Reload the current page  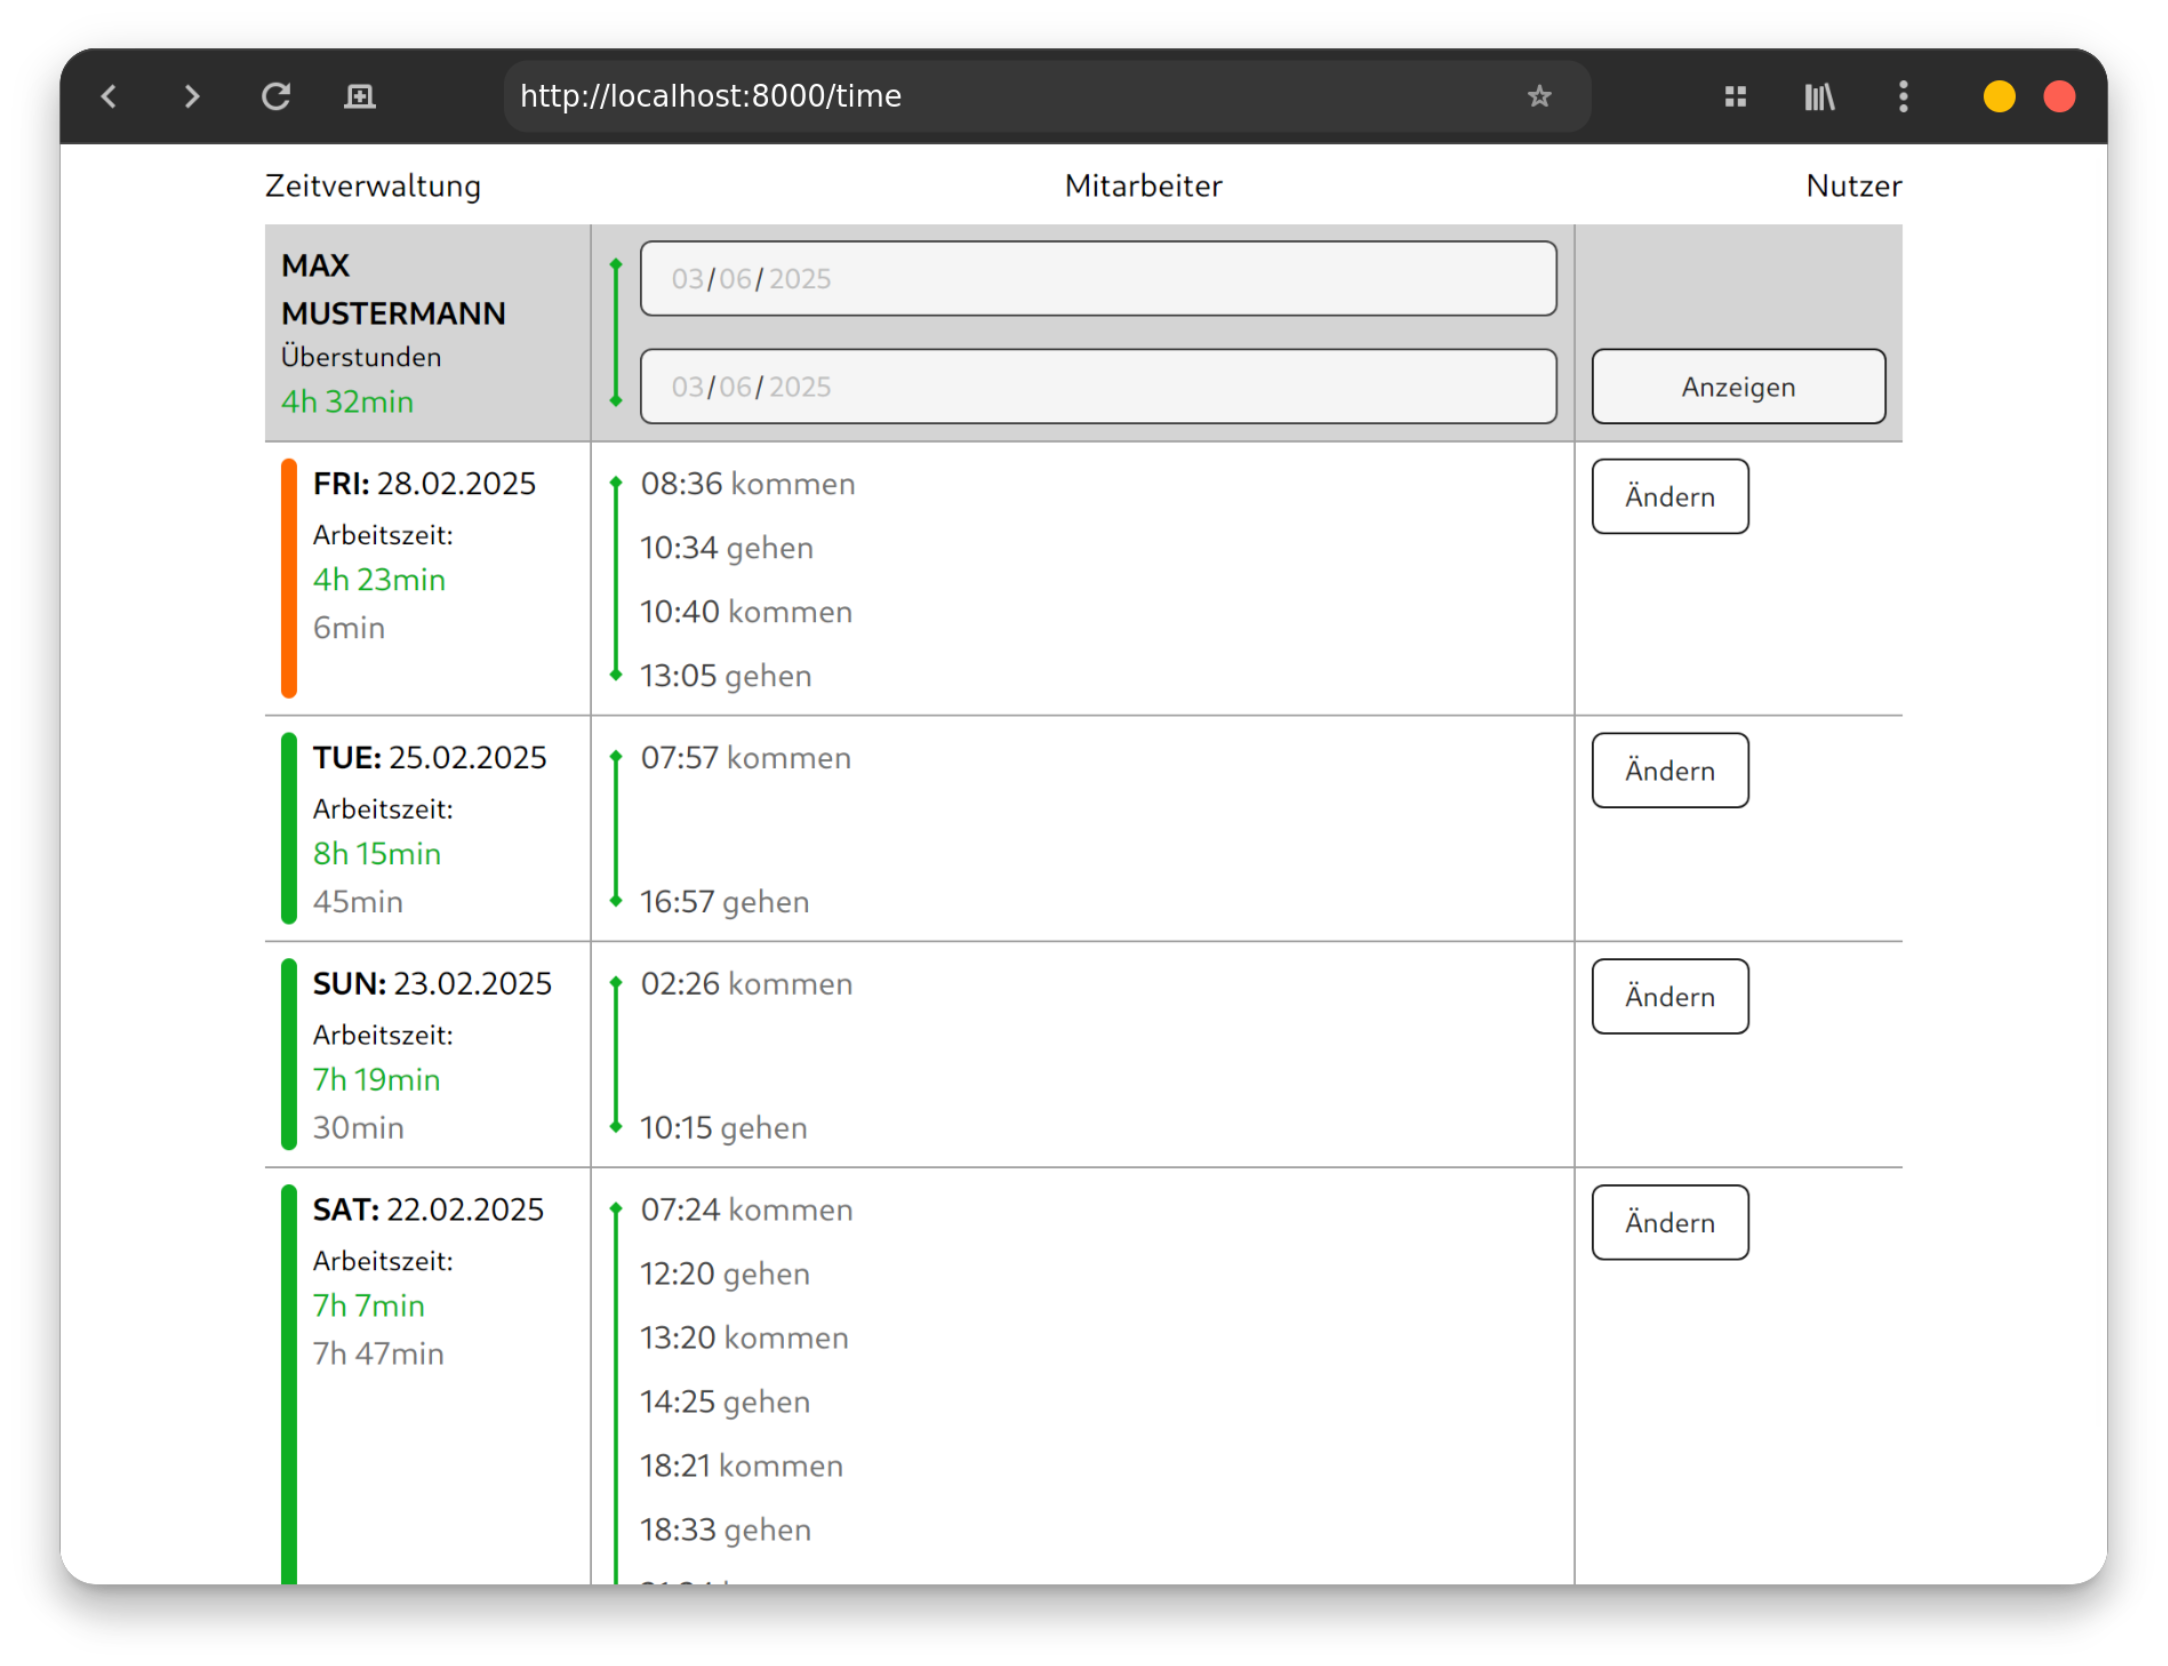(x=276, y=97)
